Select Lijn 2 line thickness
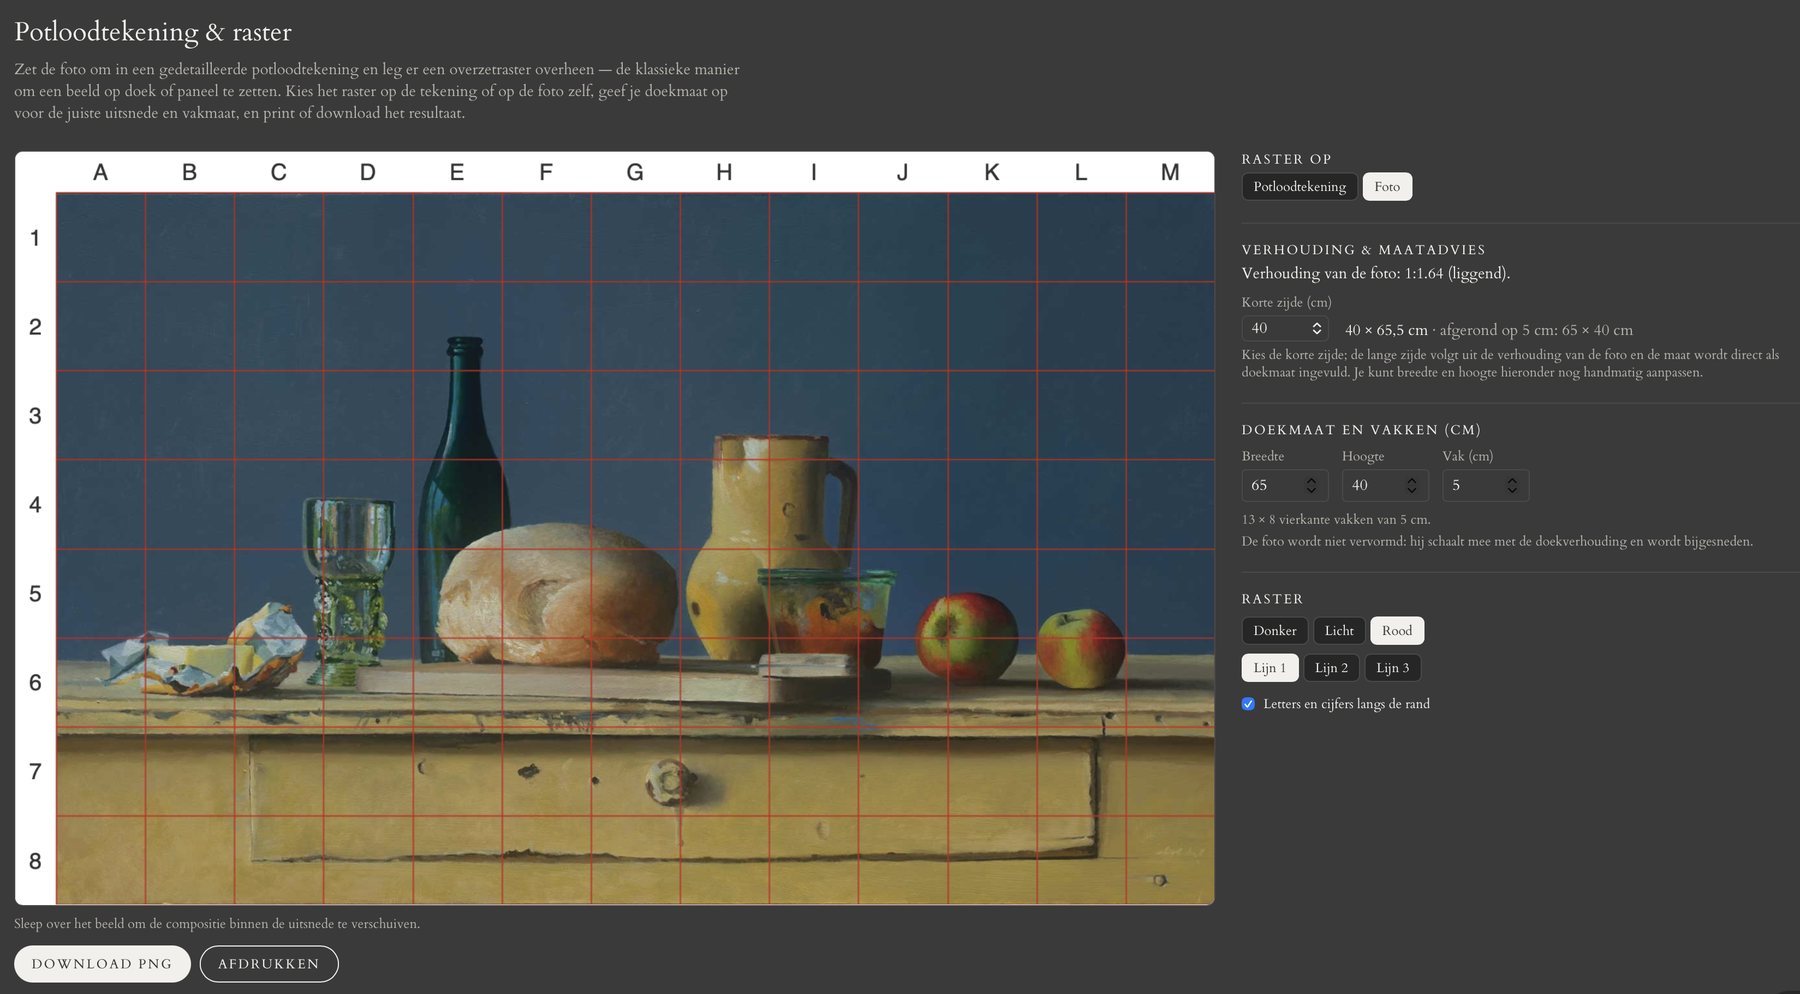1800x994 pixels. click(1331, 668)
